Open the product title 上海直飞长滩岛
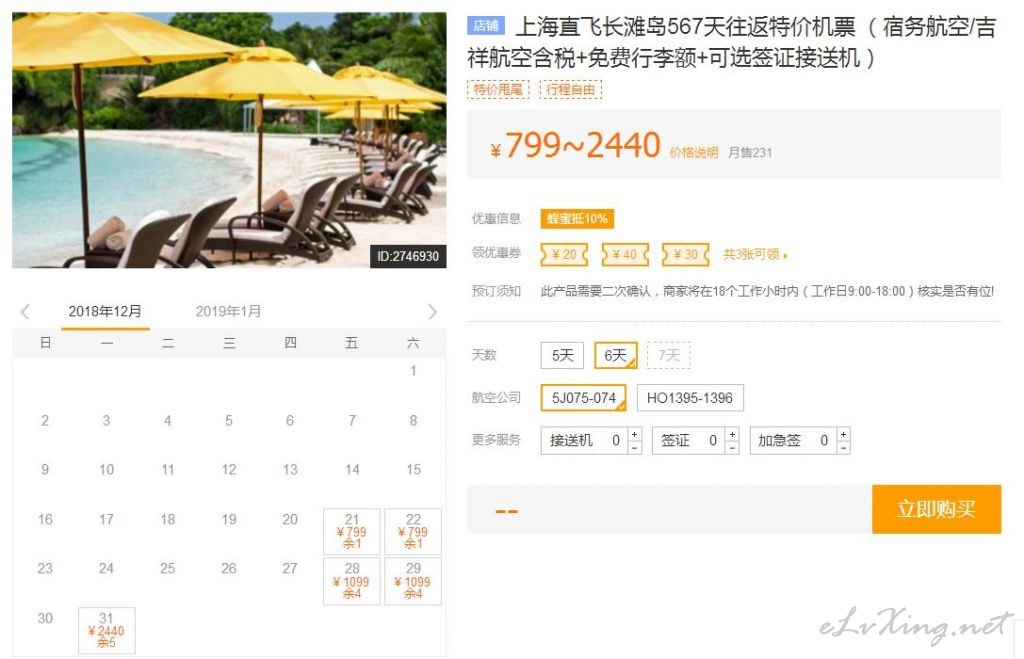Screen dimensions: 1024x659 (x=731, y=42)
